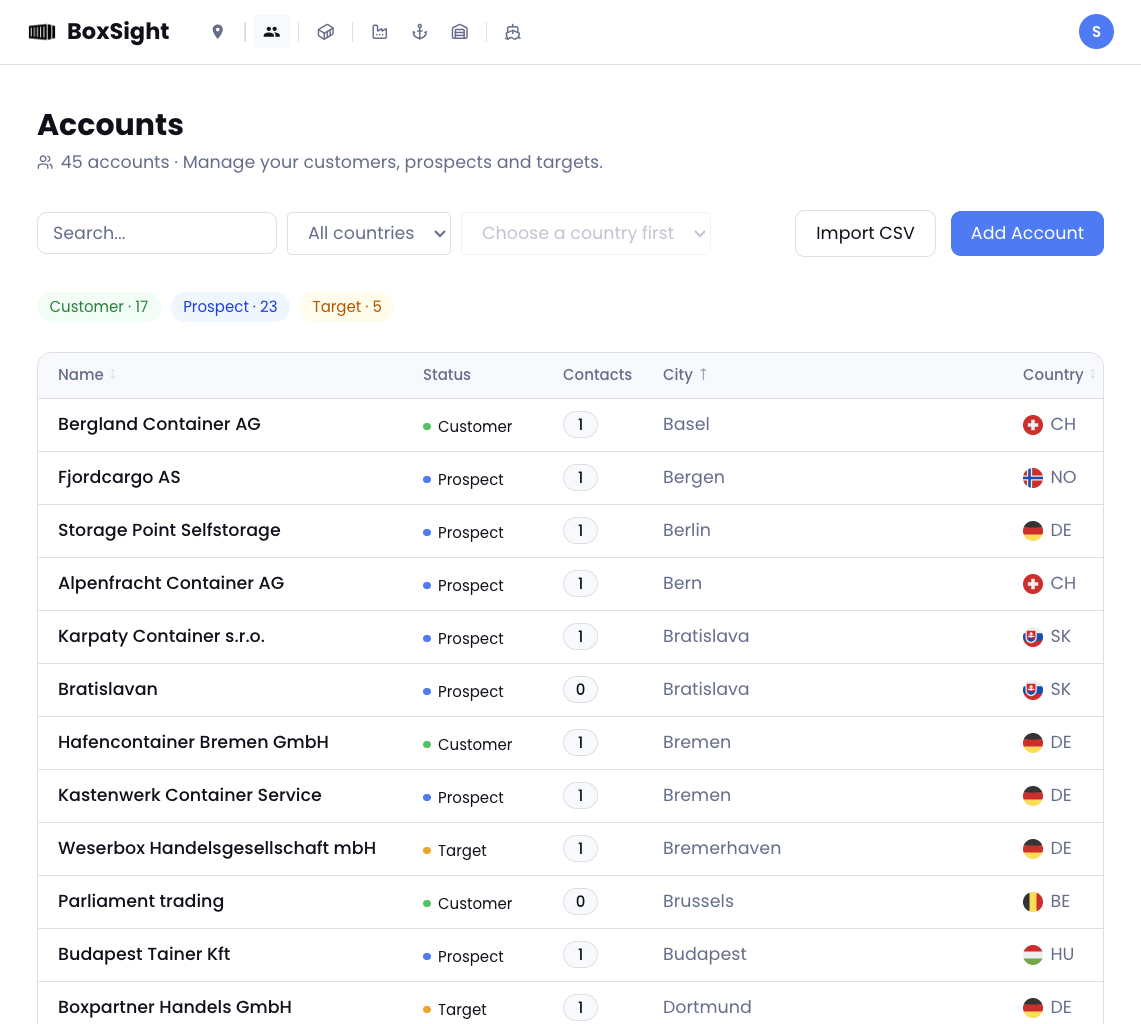Click Norway flag in Fjordcargo AS row

pyautogui.click(x=1033, y=478)
